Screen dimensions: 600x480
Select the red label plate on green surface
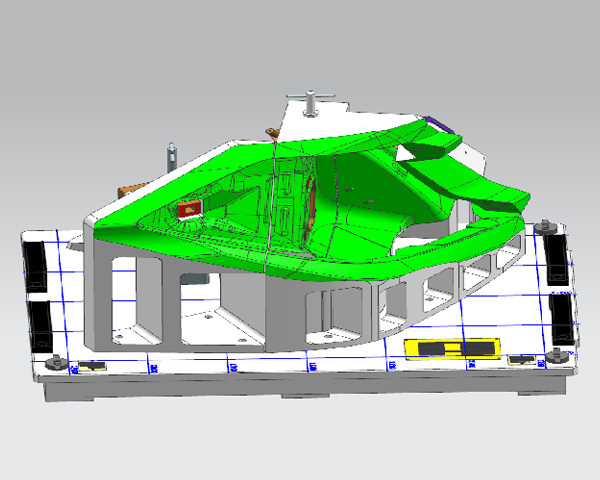(x=189, y=209)
